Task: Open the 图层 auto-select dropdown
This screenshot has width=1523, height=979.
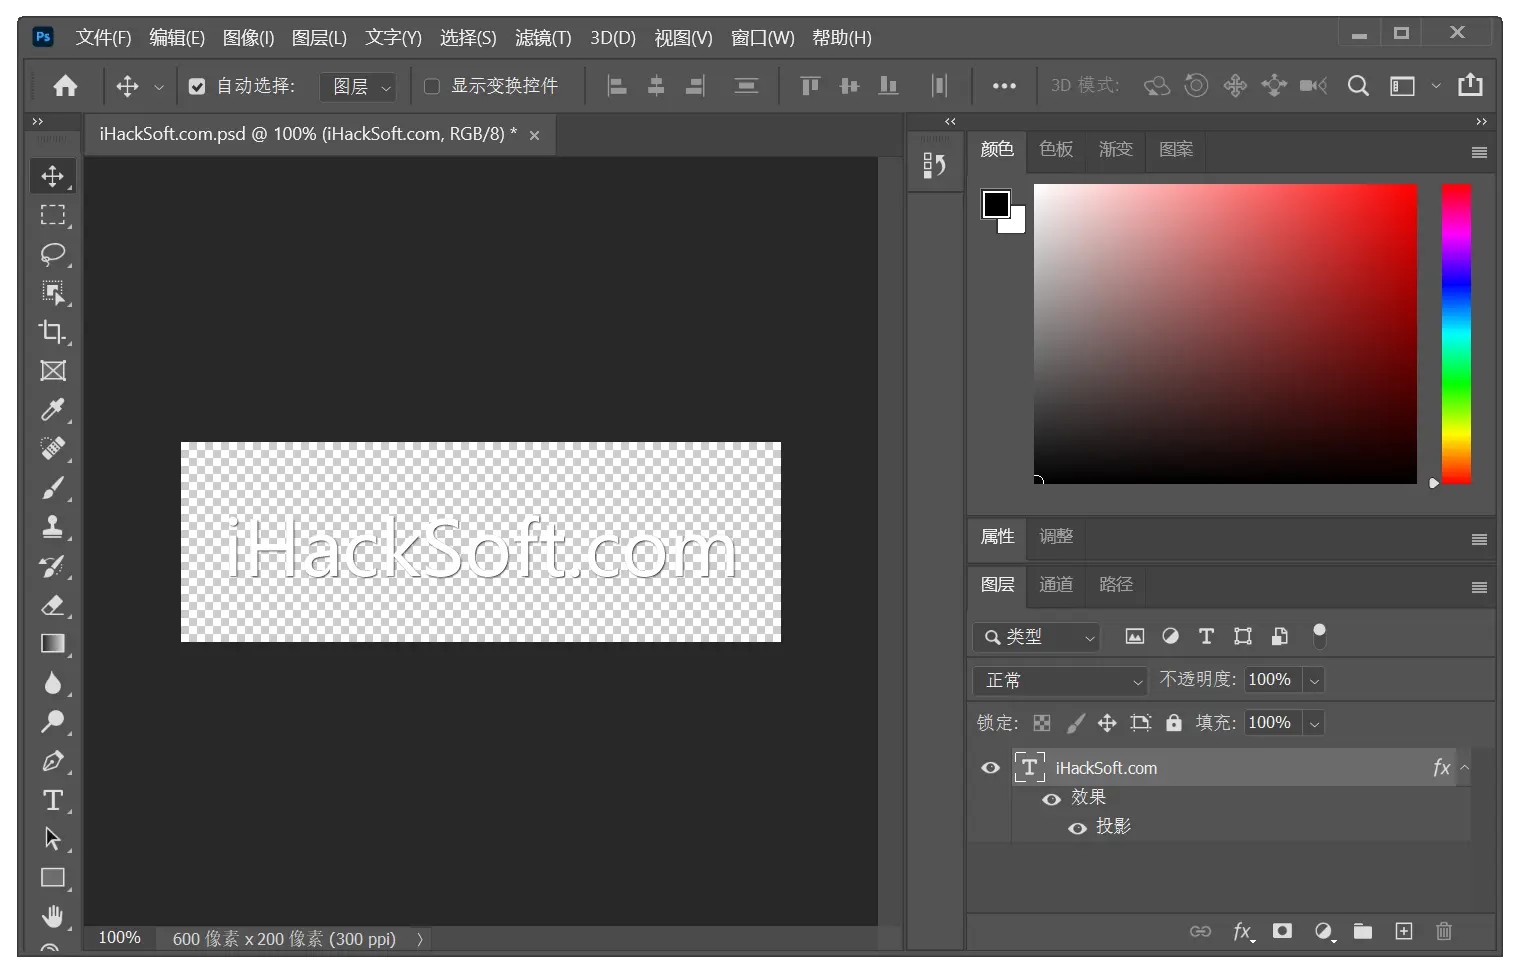Action: point(358,87)
